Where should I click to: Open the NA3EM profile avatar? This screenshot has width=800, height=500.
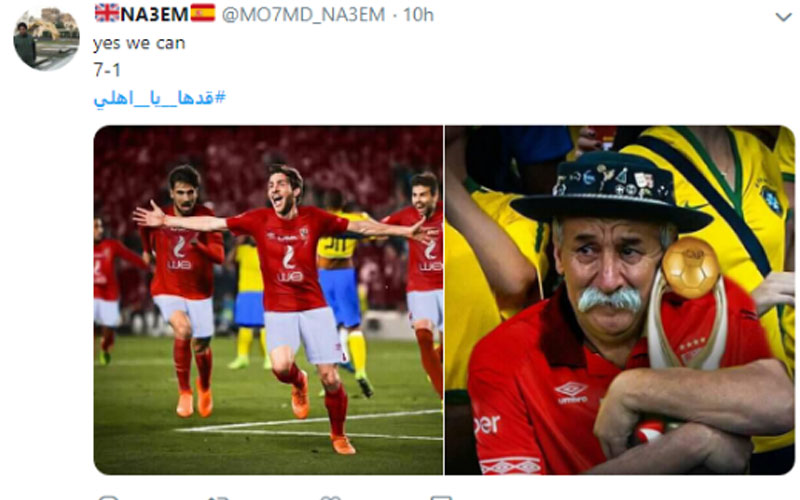(46, 38)
